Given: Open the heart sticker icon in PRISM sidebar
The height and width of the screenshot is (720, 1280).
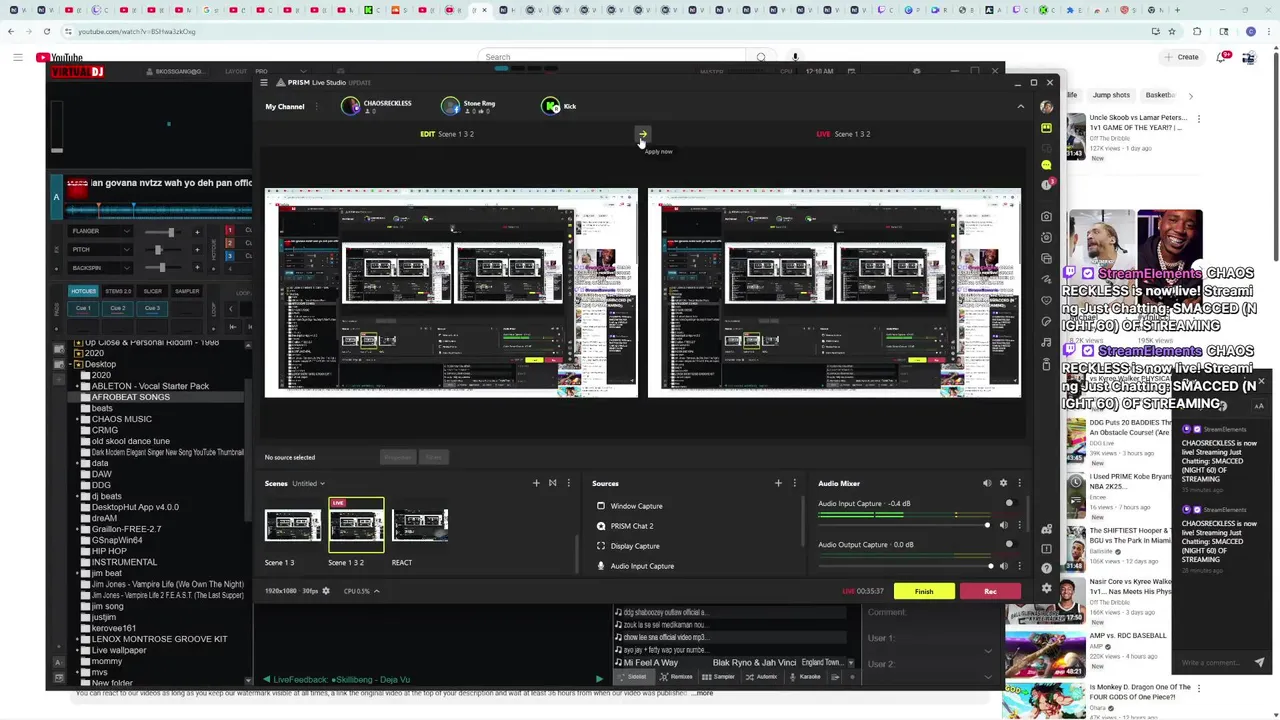Looking at the screenshot, I should 1046,300.
